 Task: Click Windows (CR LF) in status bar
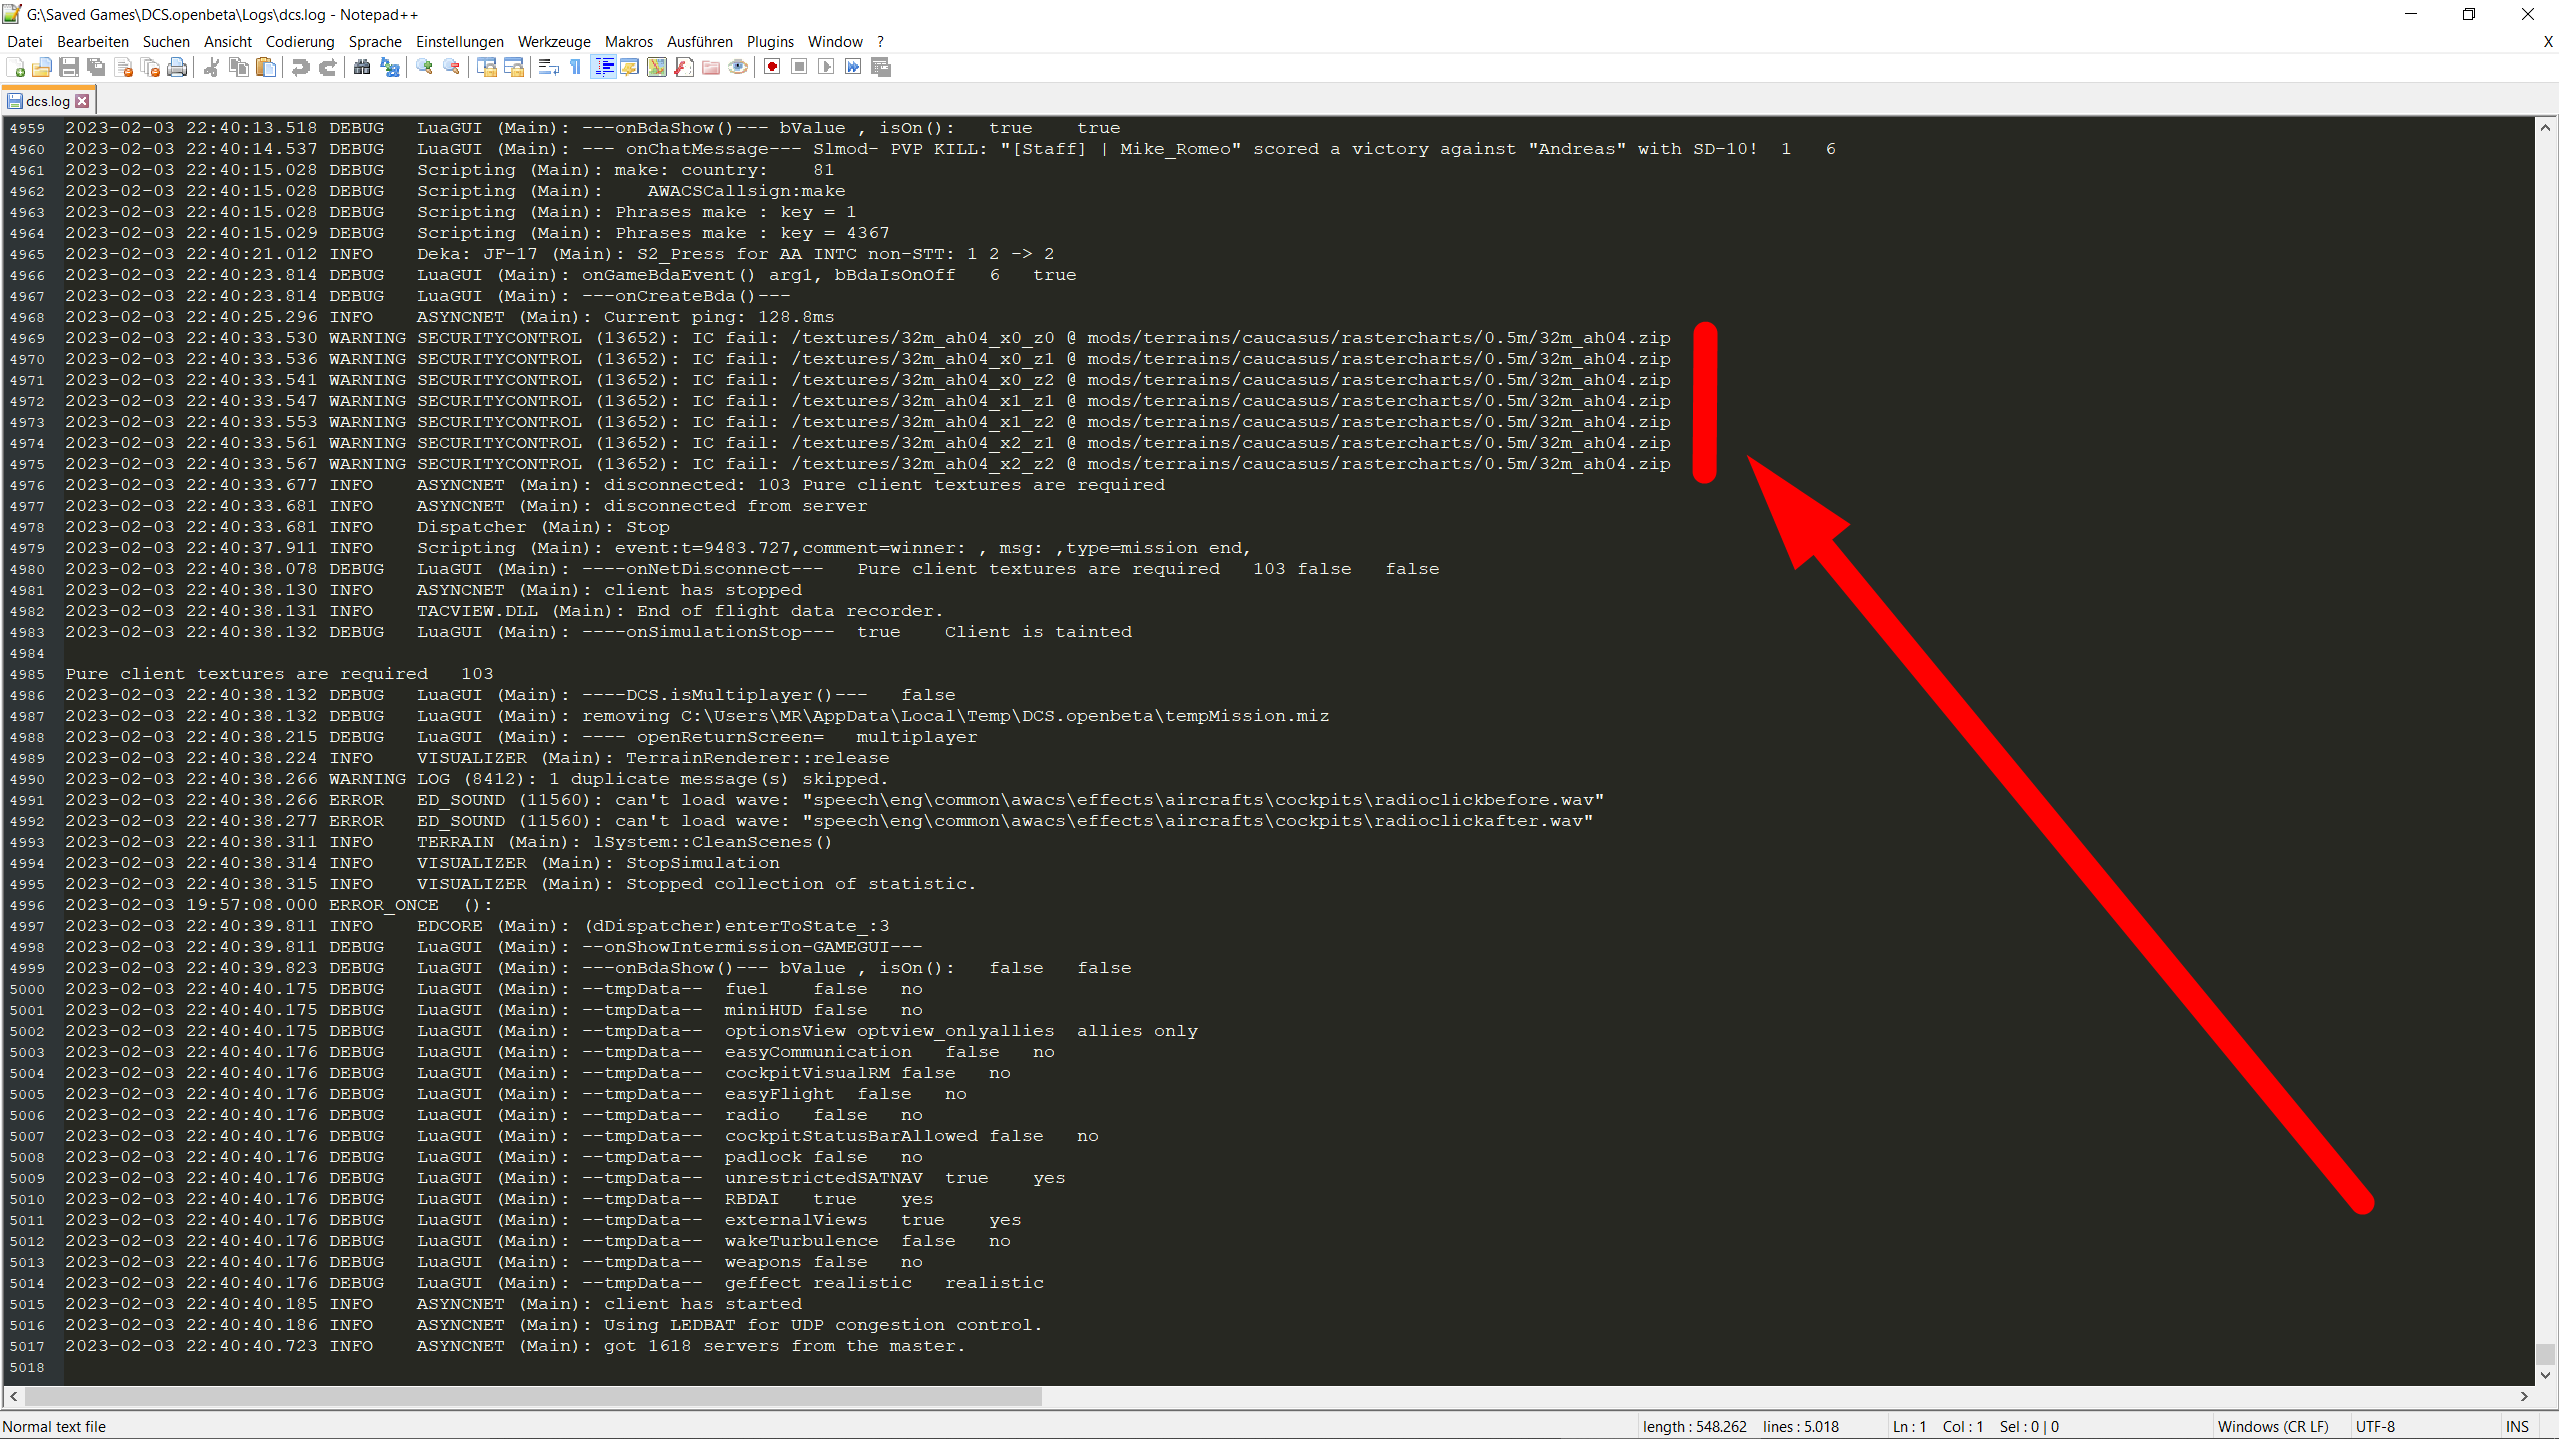coord(2273,1427)
